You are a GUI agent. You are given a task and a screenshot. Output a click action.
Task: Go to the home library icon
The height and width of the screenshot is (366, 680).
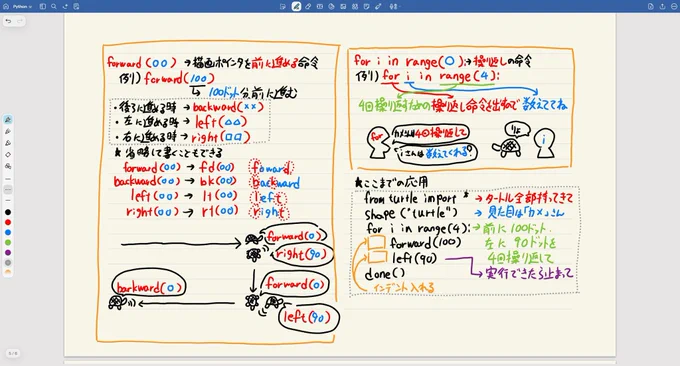click(x=6, y=7)
